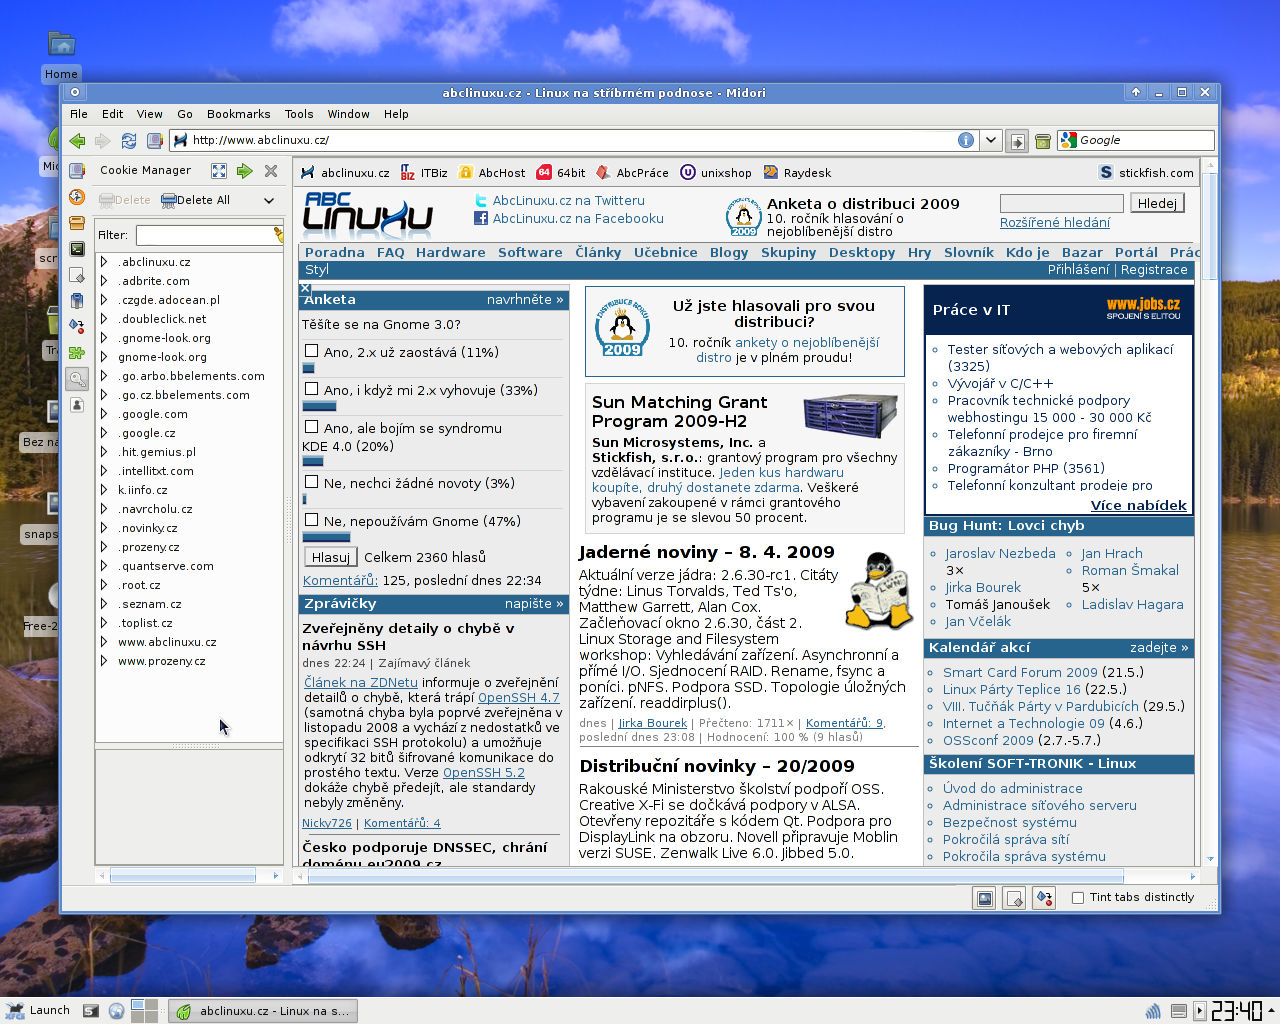Open the AbcLinuxu.cz na Facebooku link

click(x=578, y=219)
